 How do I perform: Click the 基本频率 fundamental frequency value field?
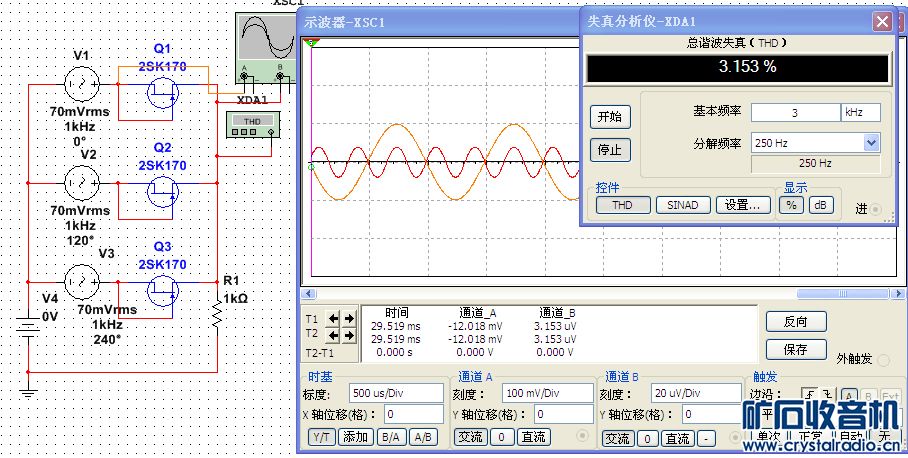tap(795, 113)
